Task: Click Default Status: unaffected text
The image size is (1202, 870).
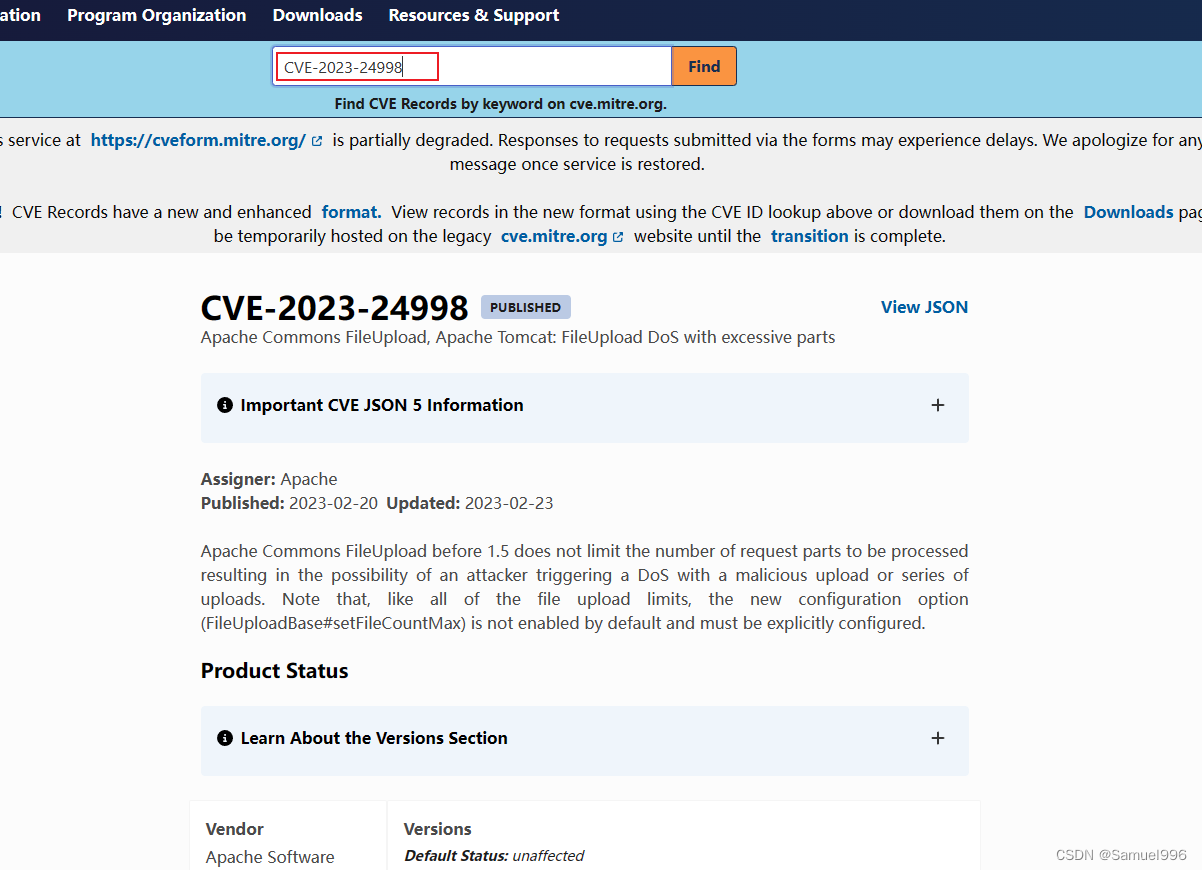Action: (494, 856)
